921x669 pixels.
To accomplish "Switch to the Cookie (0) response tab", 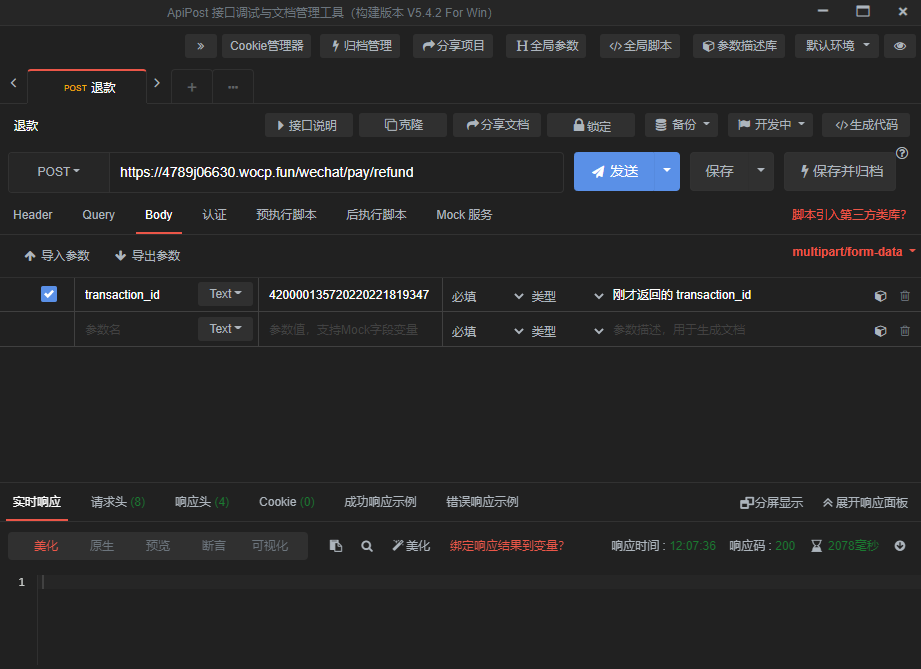I will pos(287,502).
